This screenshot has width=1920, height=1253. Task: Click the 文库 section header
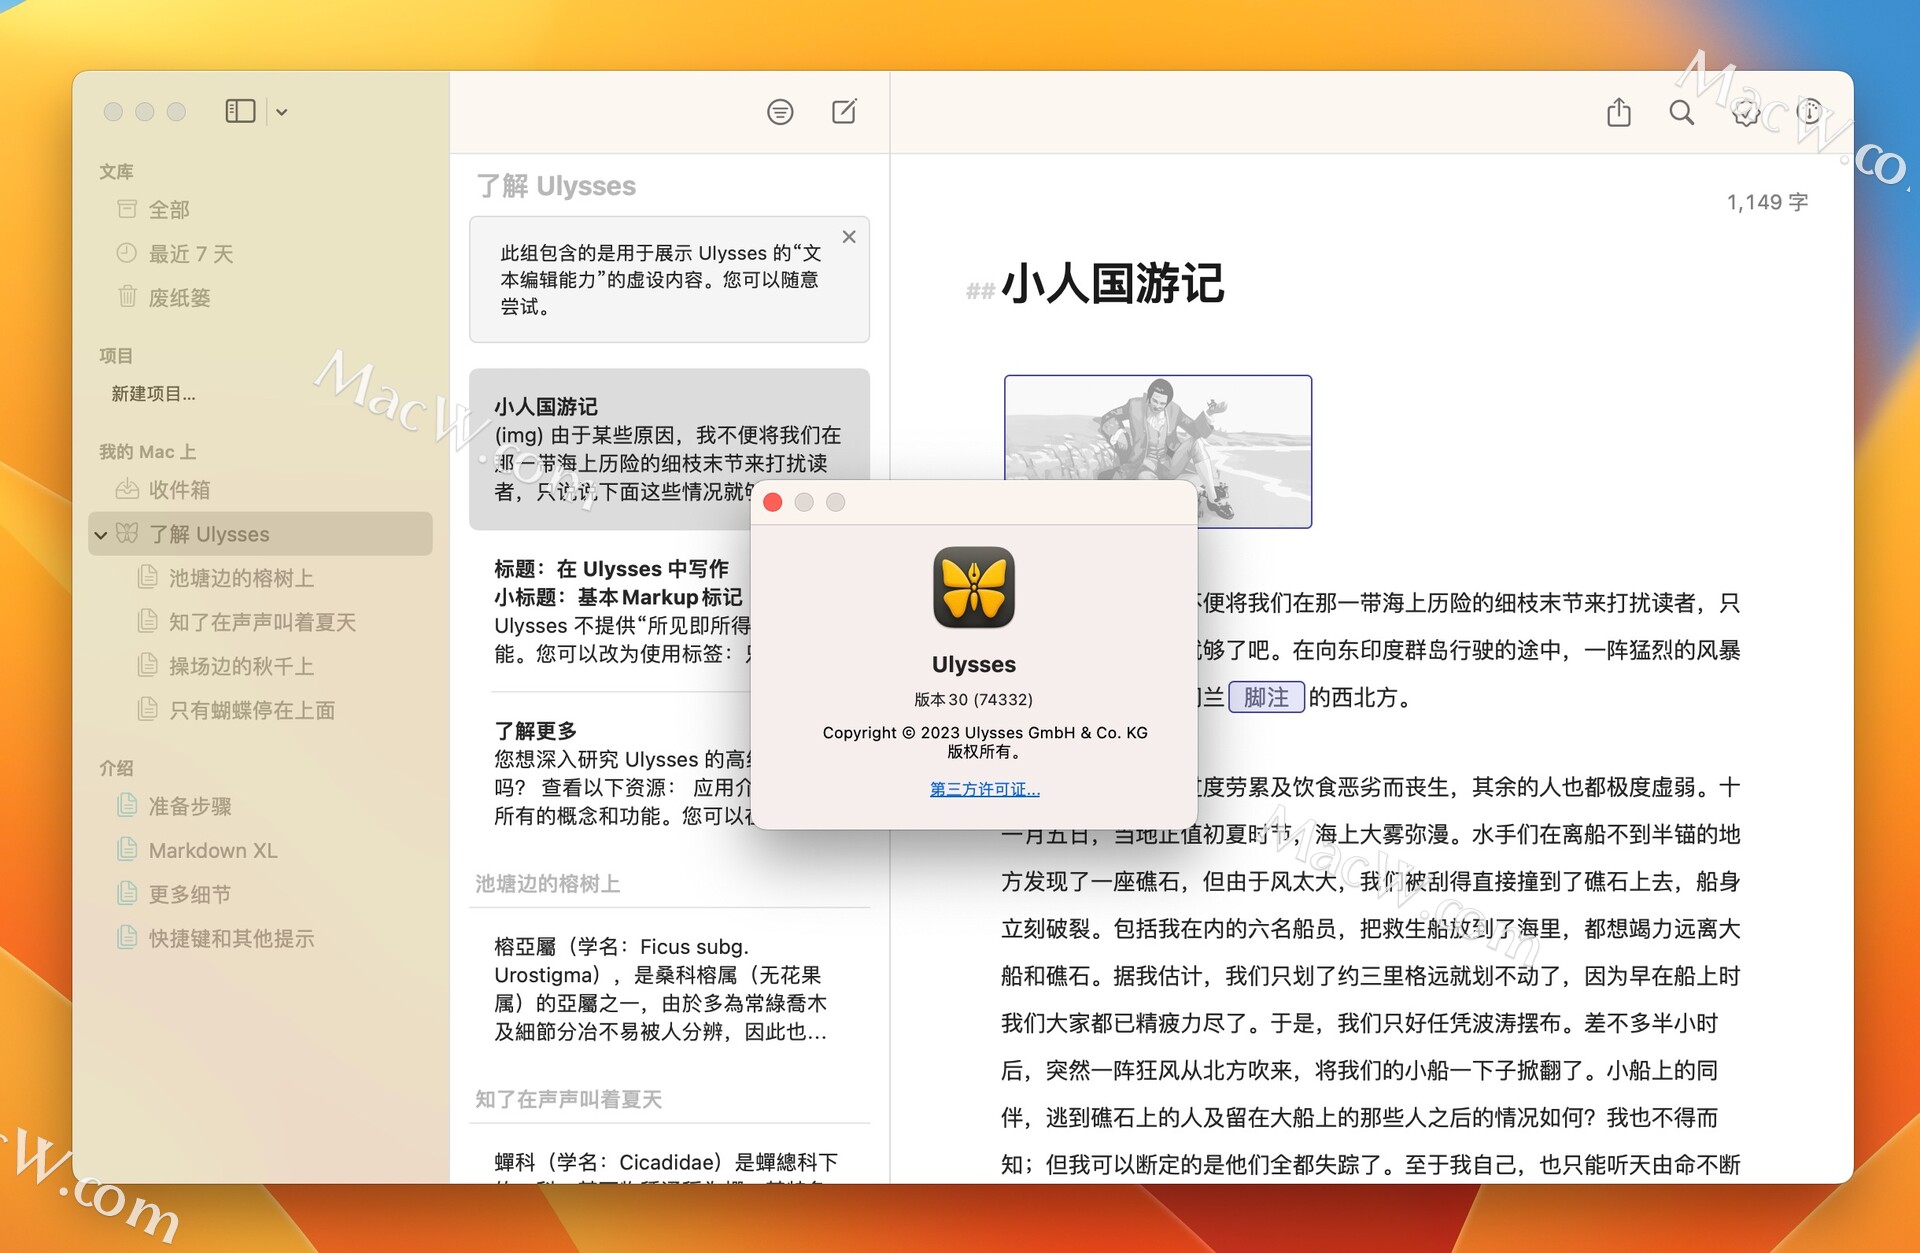click(x=116, y=171)
